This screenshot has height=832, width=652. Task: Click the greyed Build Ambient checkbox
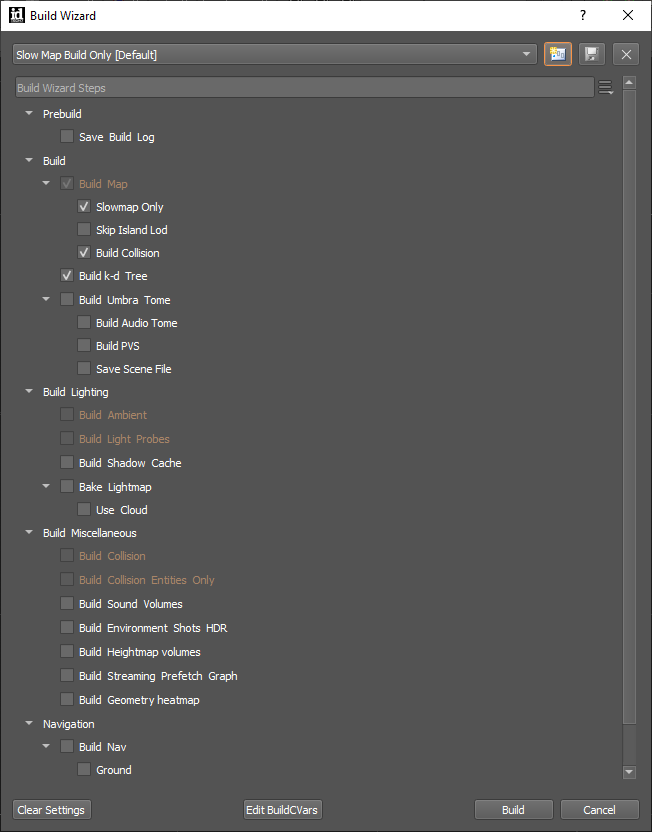[67, 414]
